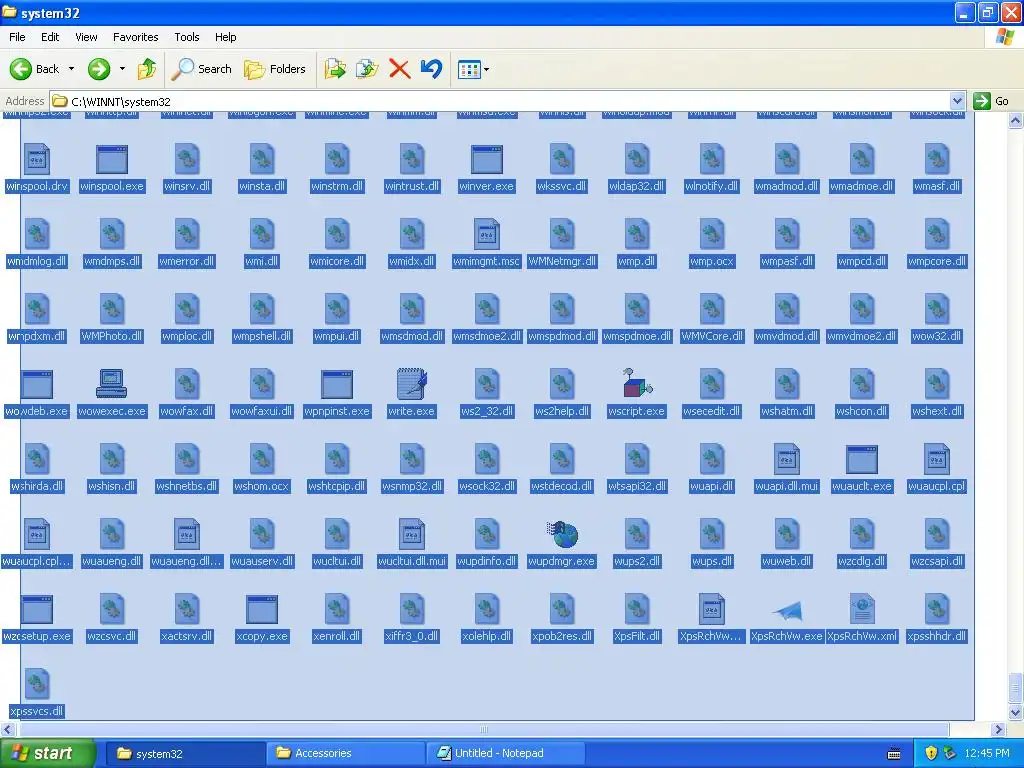
Task: Click into the Address path field
Action: pos(500,101)
